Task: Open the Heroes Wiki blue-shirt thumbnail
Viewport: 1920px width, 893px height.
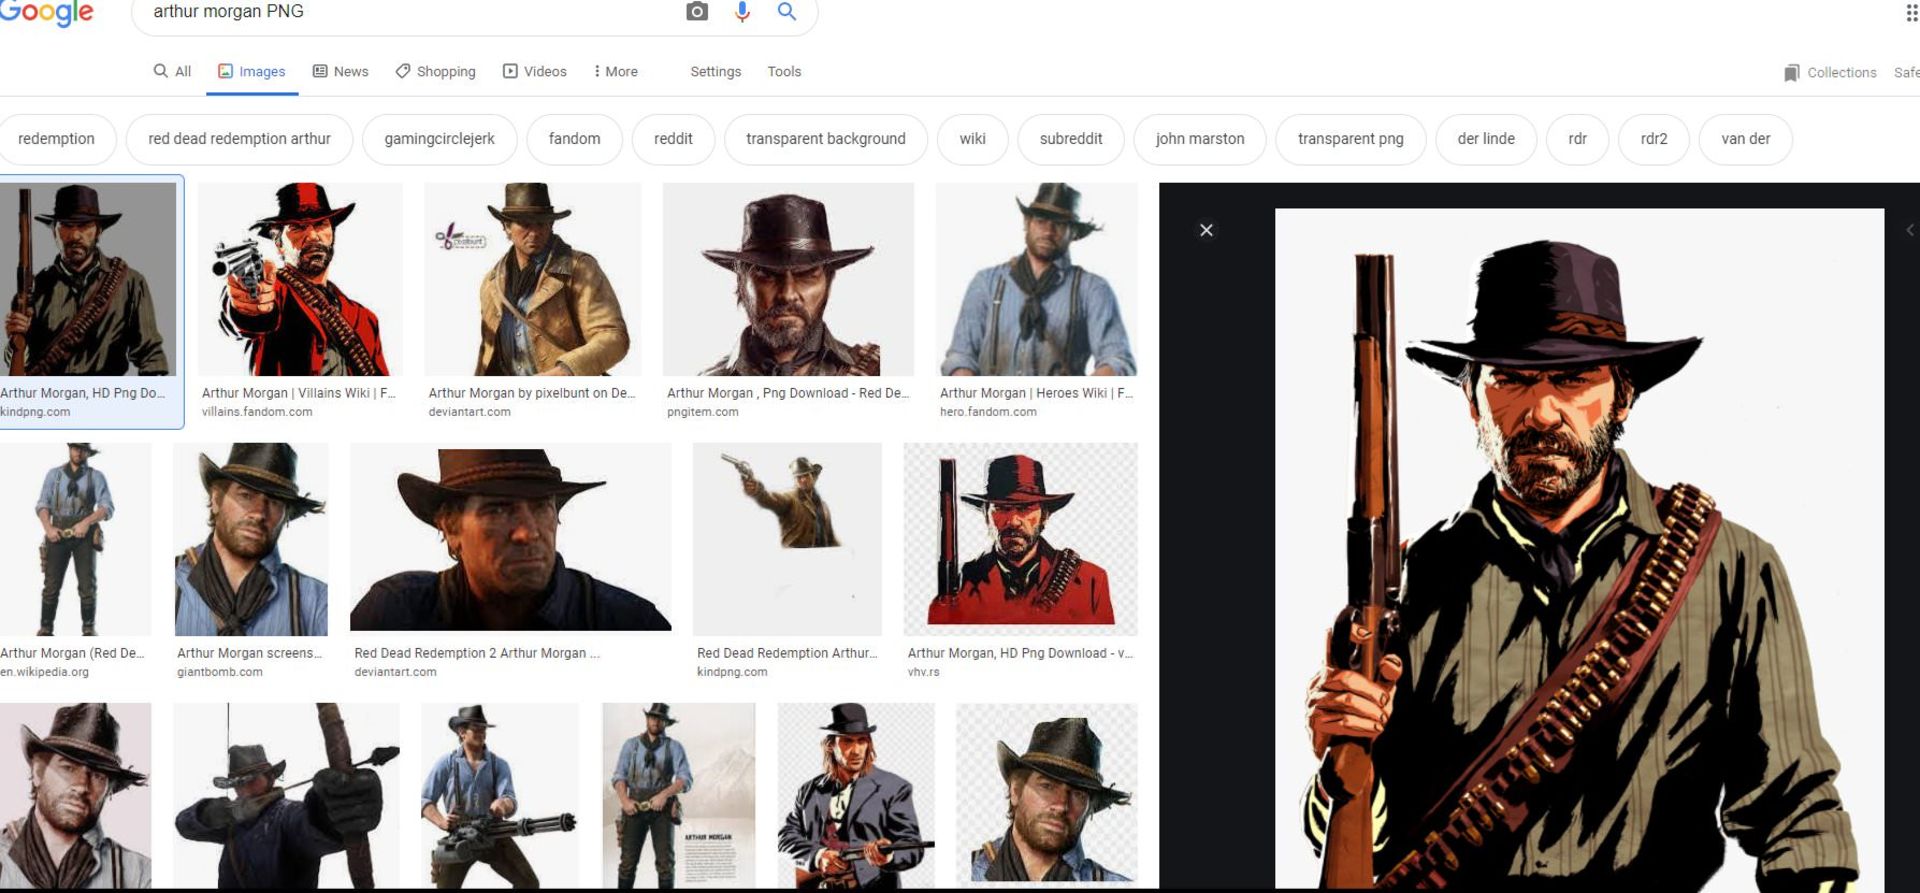Action: [x=1036, y=279]
